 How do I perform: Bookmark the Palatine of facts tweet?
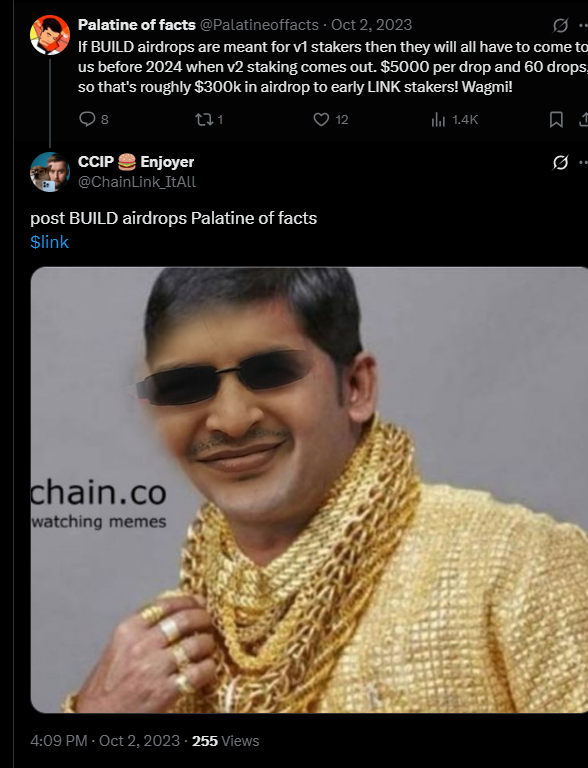556,120
